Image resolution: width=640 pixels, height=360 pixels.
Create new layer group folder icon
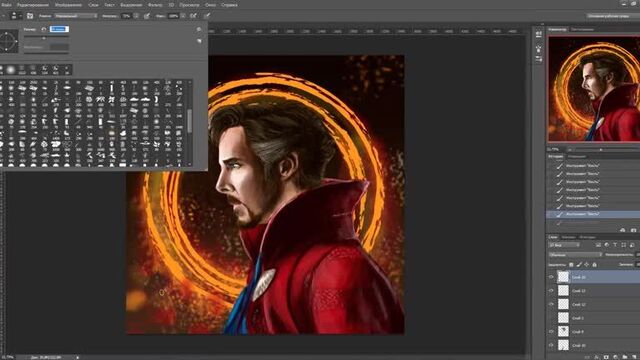(624, 357)
